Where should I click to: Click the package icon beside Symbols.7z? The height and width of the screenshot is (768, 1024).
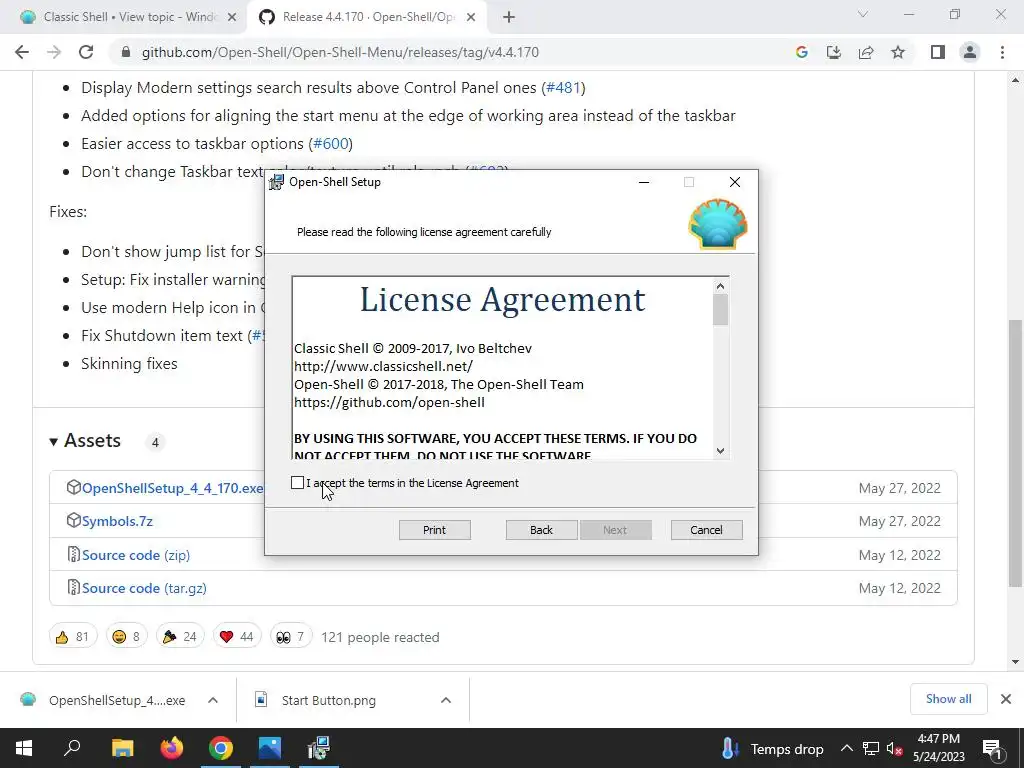click(x=74, y=520)
